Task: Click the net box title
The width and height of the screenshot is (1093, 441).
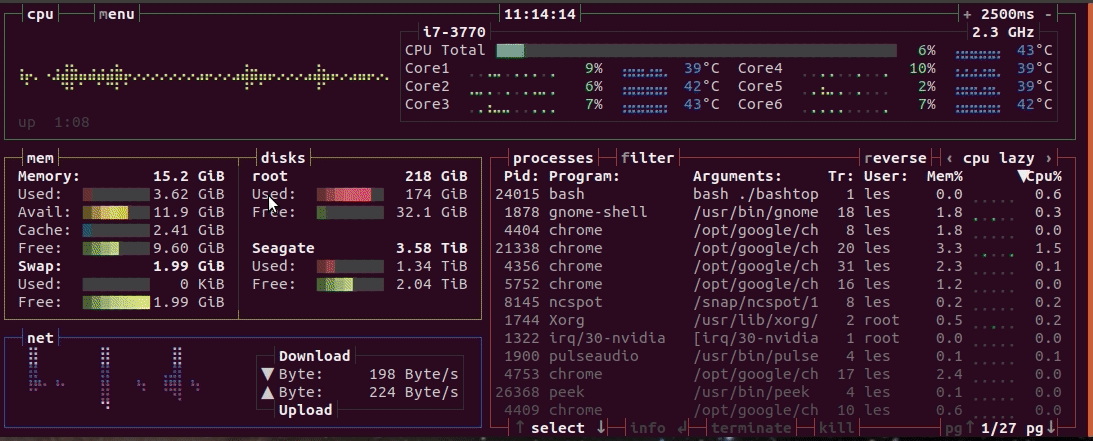Action: tap(40, 338)
